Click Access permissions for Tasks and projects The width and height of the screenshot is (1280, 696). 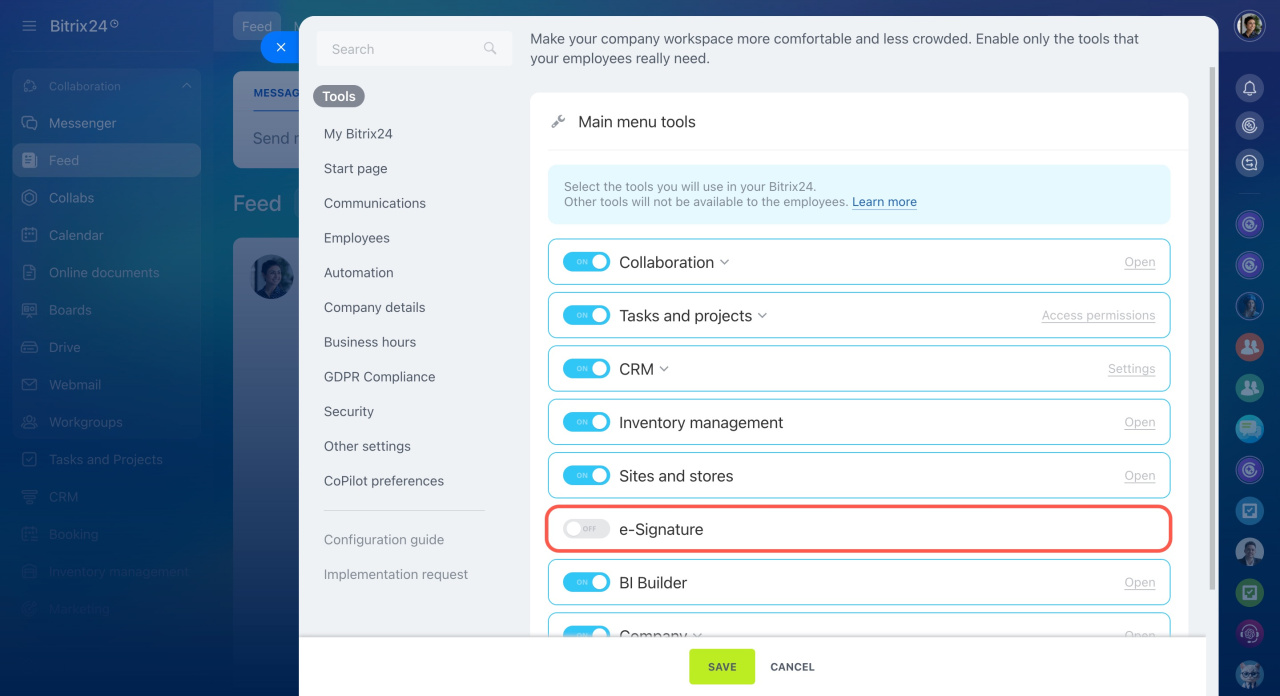[1098, 315]
